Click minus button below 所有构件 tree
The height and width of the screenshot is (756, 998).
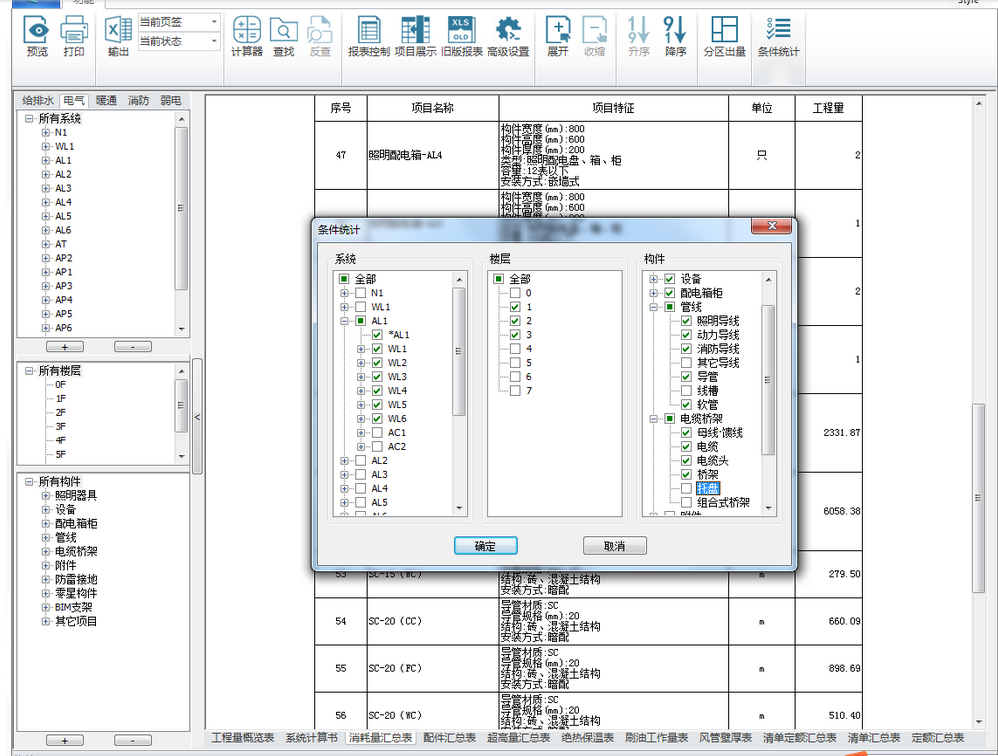132,740
